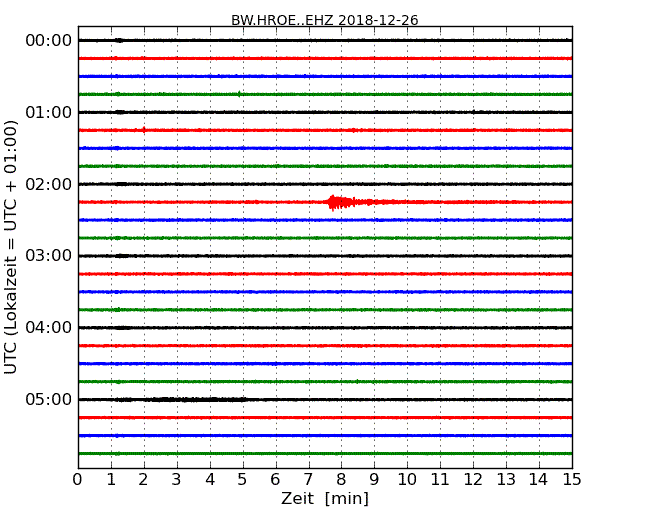The image size is (650, 520).
Task: Click the plot title BW.HROE..EHZ 2018-12-26
Action: click(325, 20)
